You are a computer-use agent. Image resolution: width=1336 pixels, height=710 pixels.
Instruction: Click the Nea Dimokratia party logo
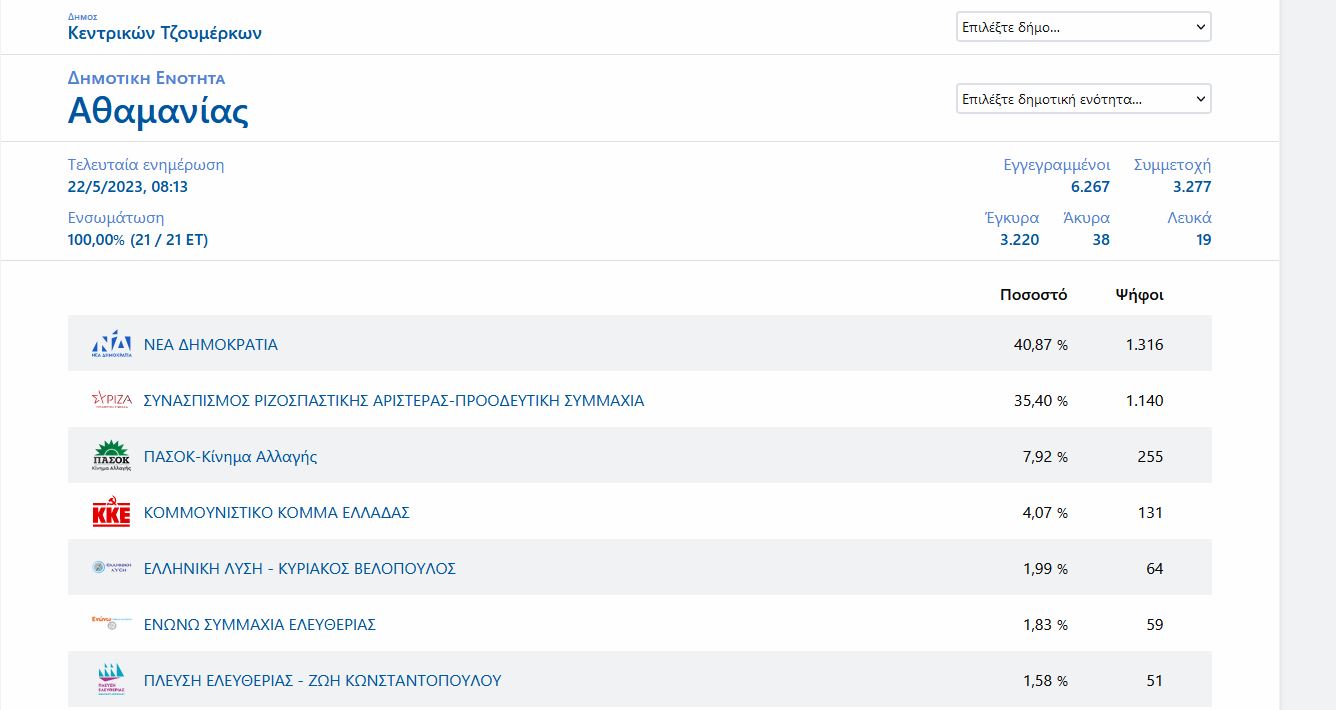pyautogui.click(x=111, y=344)
